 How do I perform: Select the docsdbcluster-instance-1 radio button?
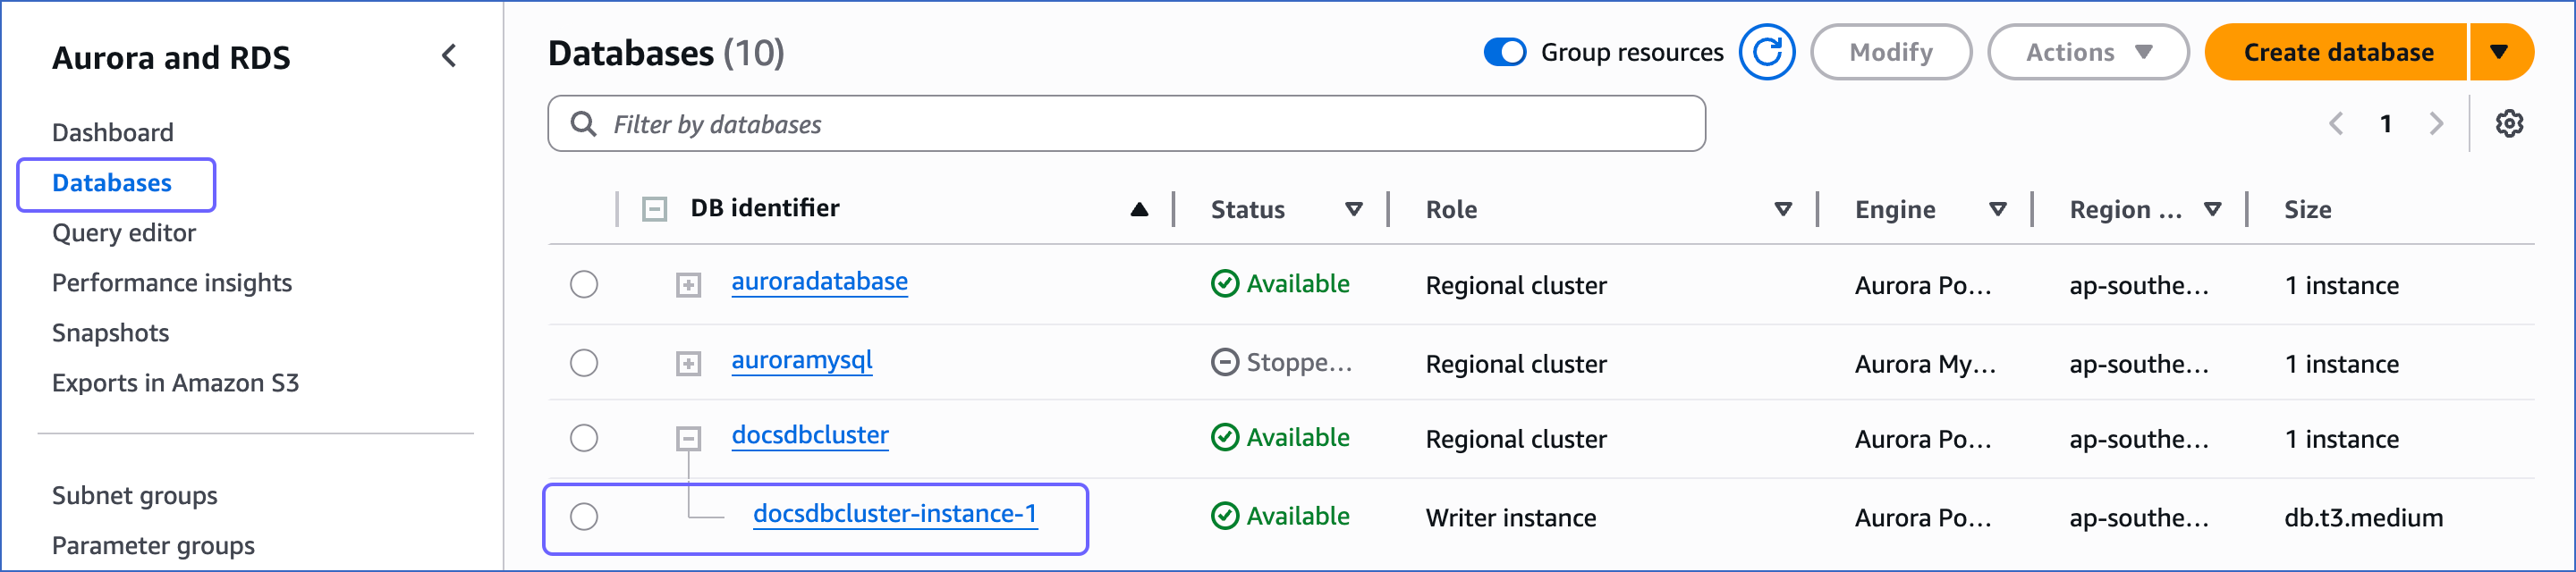tap(584, 516)
